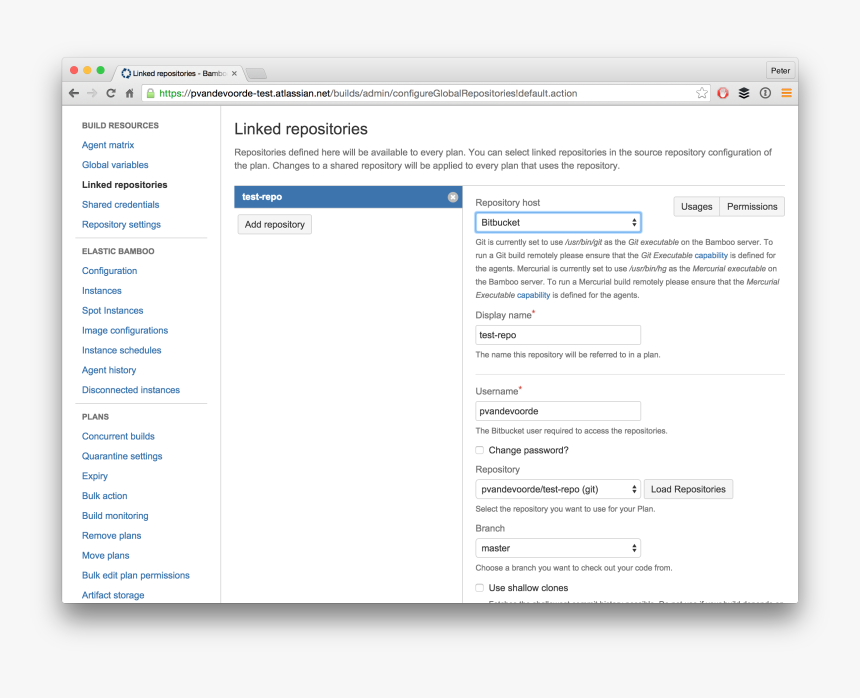Tick the Change password checkbox
Viewport: 860px width, 698px height.
point(479,450)
